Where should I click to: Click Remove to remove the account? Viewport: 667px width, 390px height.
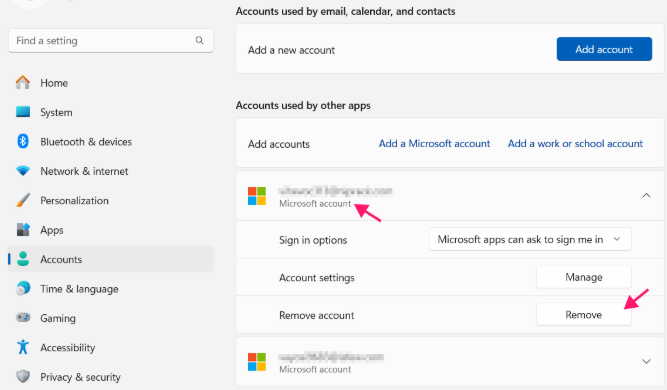point(584,315)
